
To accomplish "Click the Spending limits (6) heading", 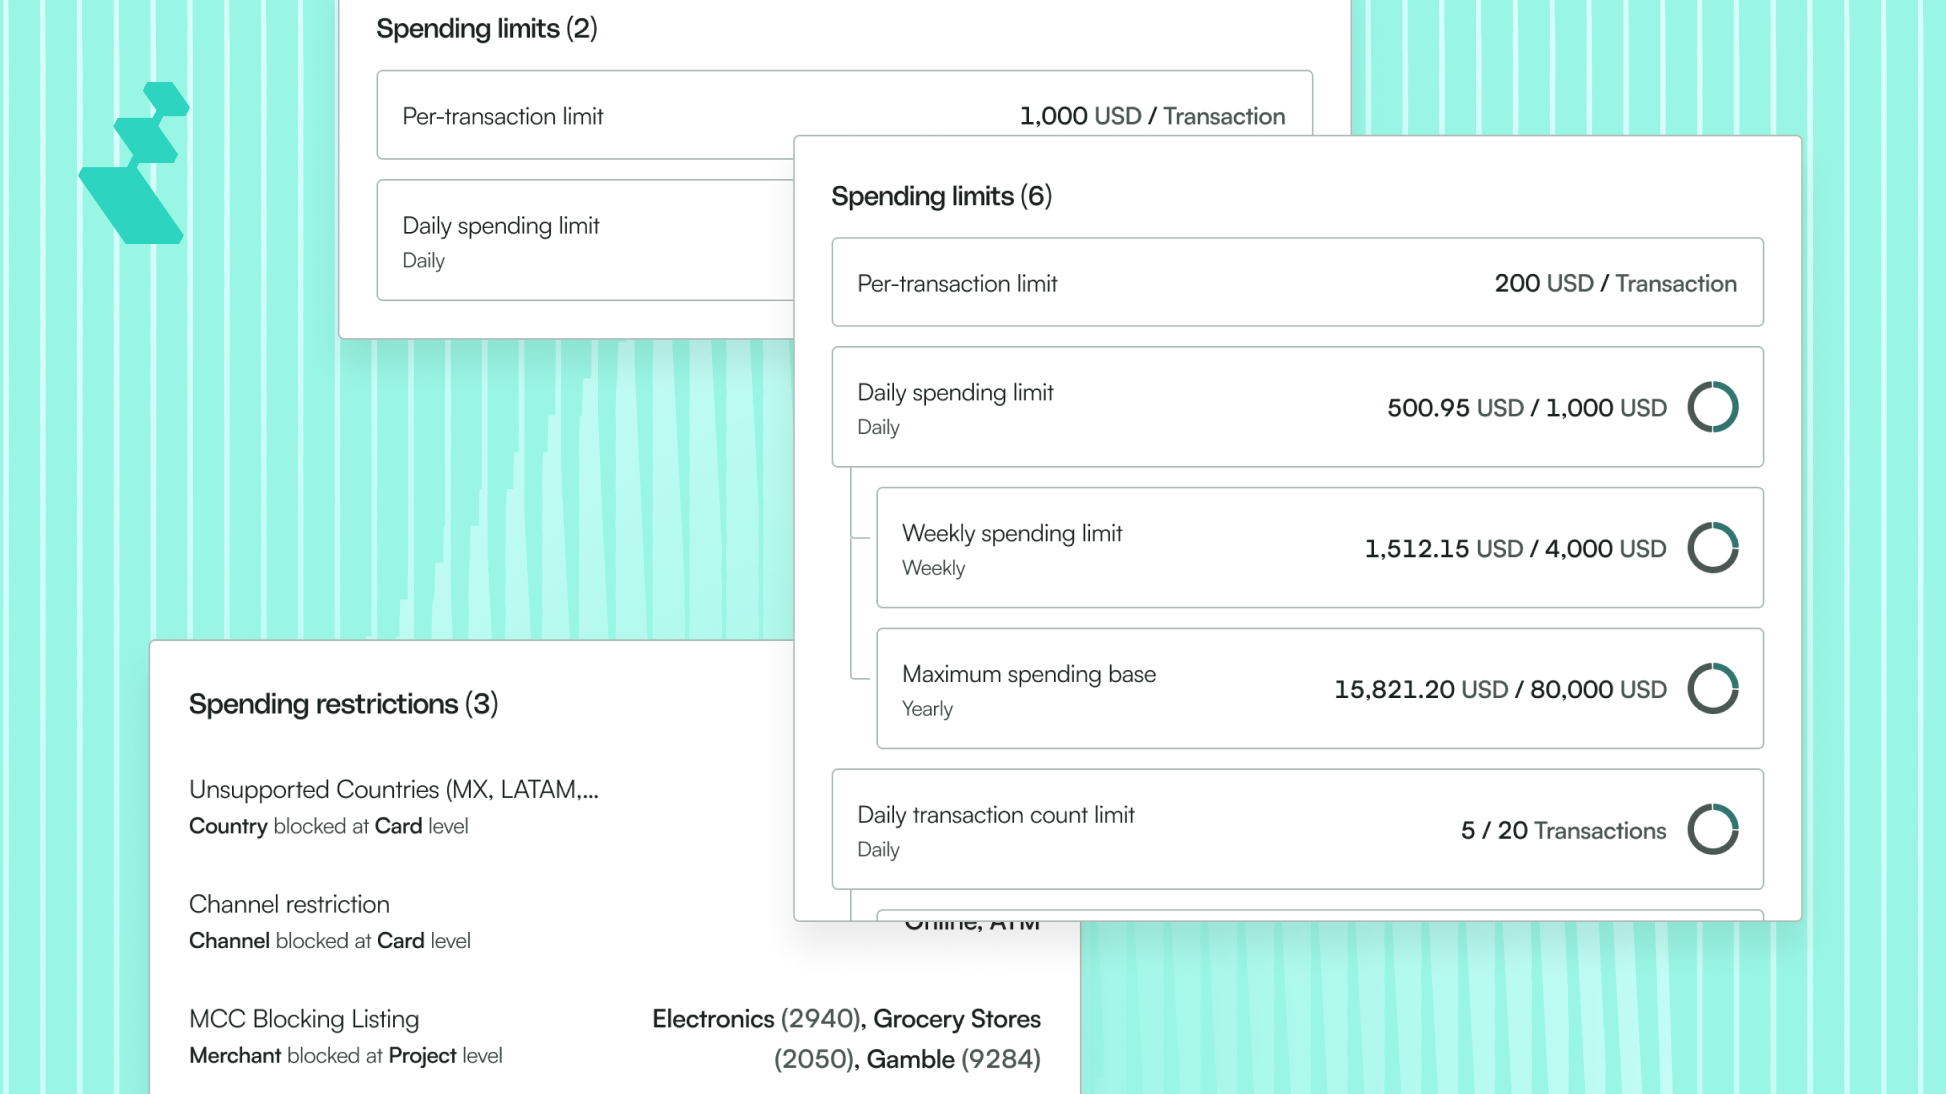I will (x=942, y=196).
